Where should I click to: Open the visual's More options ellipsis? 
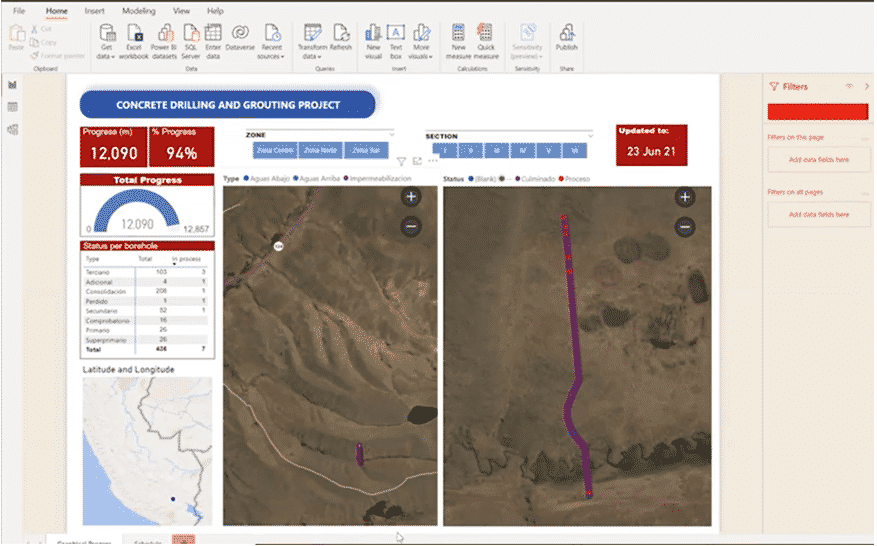(433, 161)
